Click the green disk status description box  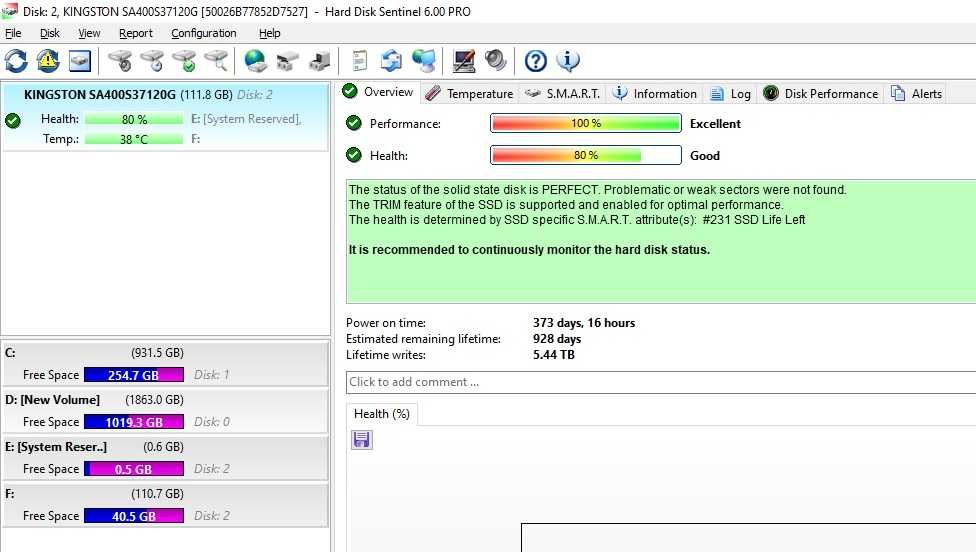(x=661, y=241)
